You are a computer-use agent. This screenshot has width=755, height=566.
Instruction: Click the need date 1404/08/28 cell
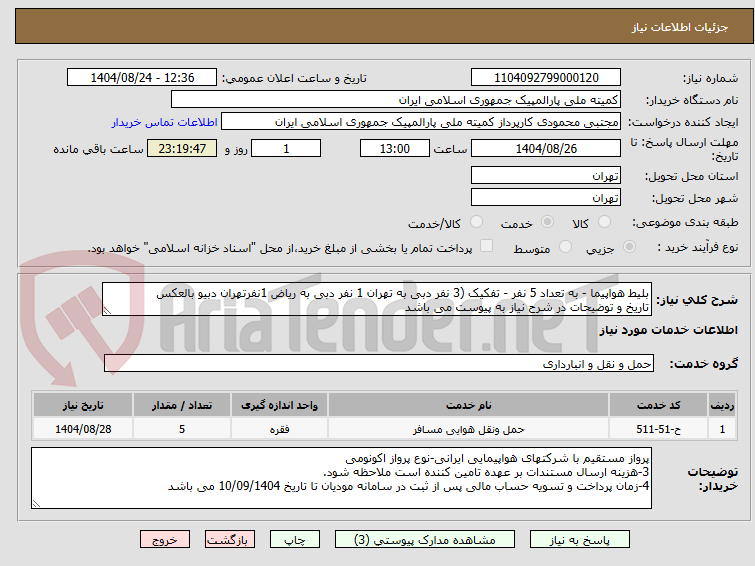(83, 429)
